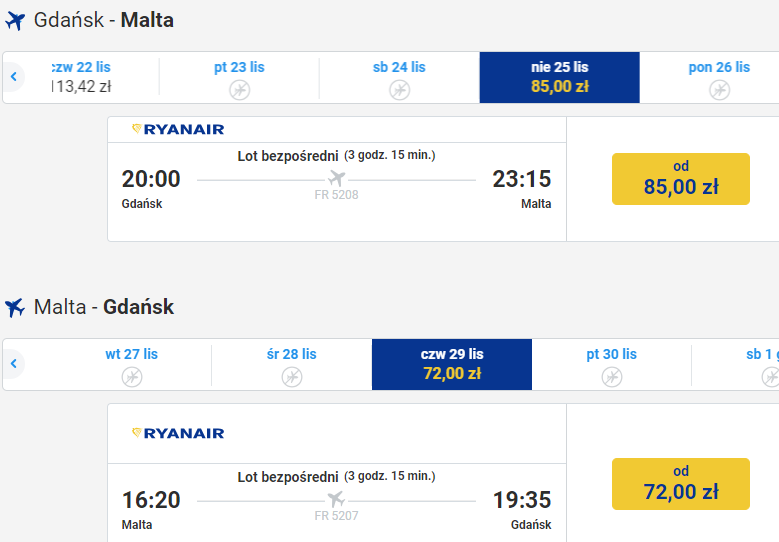Click the no-flight icon under sb 24 lis
Image resolution: width=779 pixels, height=542 pixels.
click(x=399, y=90)
